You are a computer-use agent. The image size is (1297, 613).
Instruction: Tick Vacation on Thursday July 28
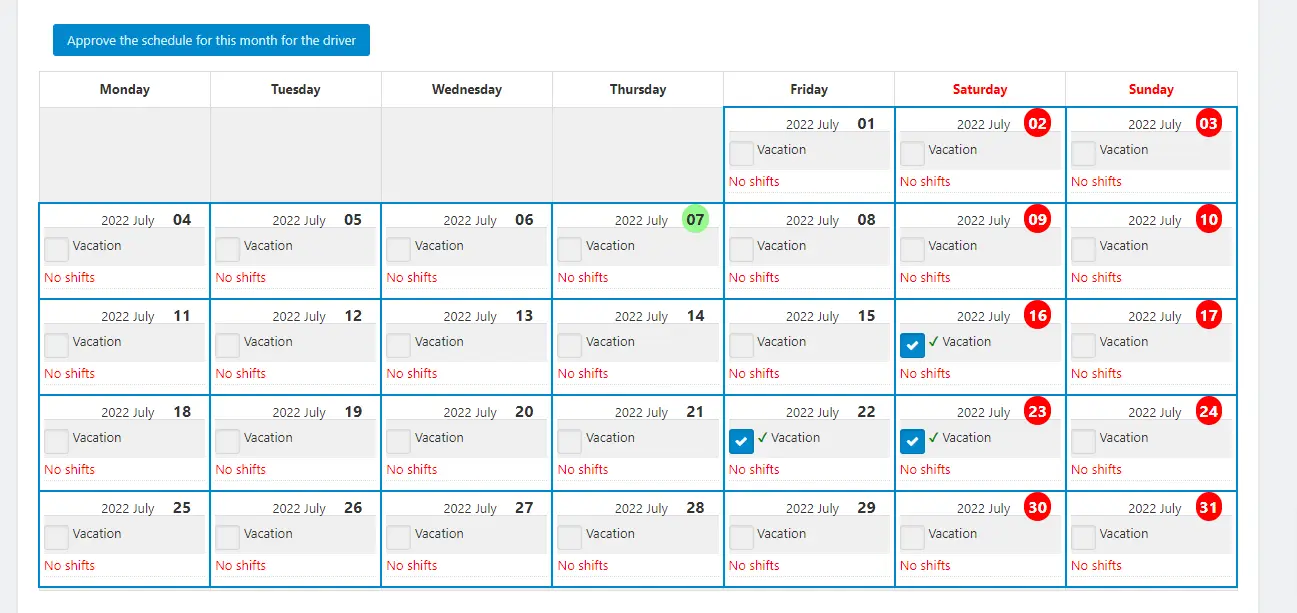click(570, 537)
